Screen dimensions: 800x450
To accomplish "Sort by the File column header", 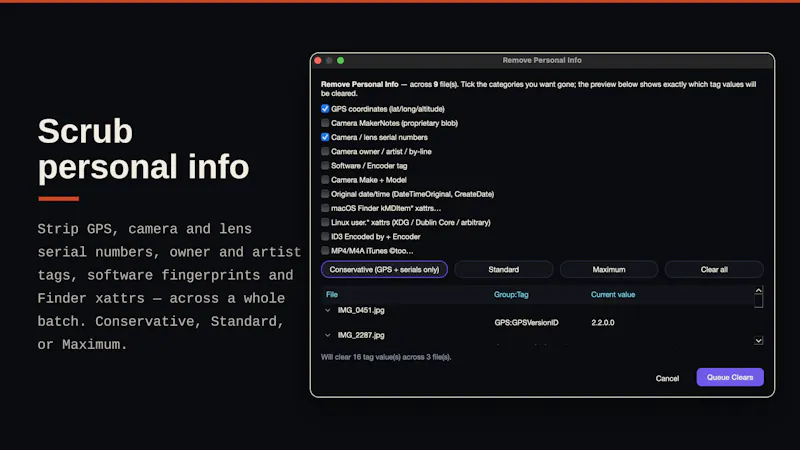I will click(x=332, y=294).
